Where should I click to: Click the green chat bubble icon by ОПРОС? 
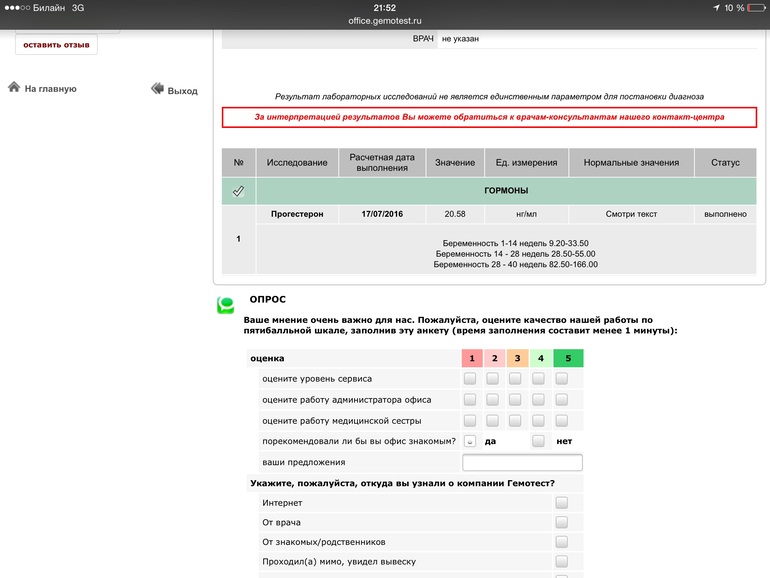[x=226, y=305]
